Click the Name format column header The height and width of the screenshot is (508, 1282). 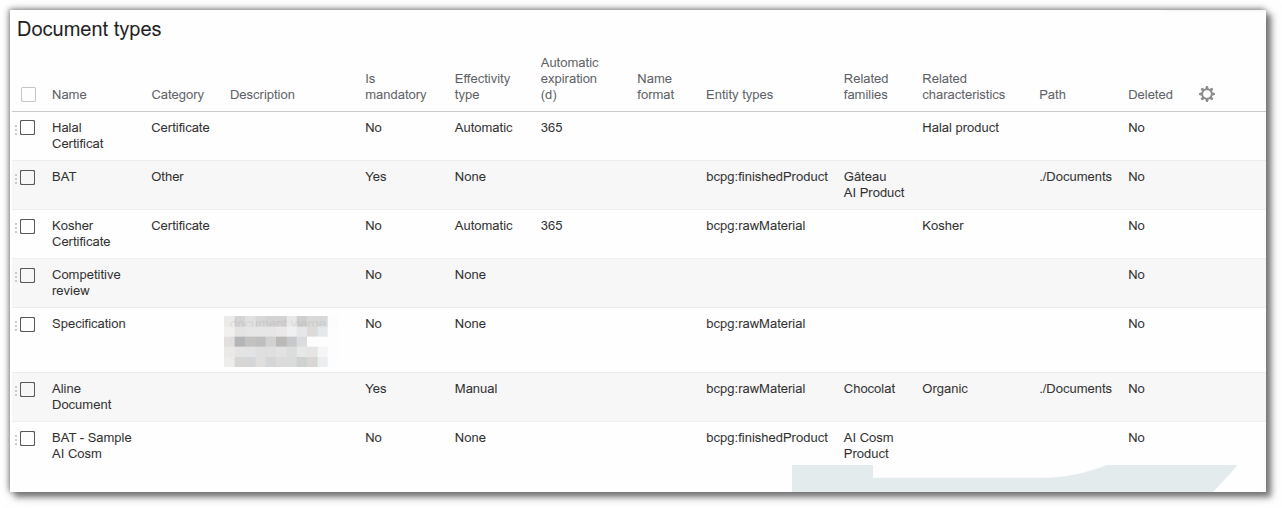(x=655, y=87)
